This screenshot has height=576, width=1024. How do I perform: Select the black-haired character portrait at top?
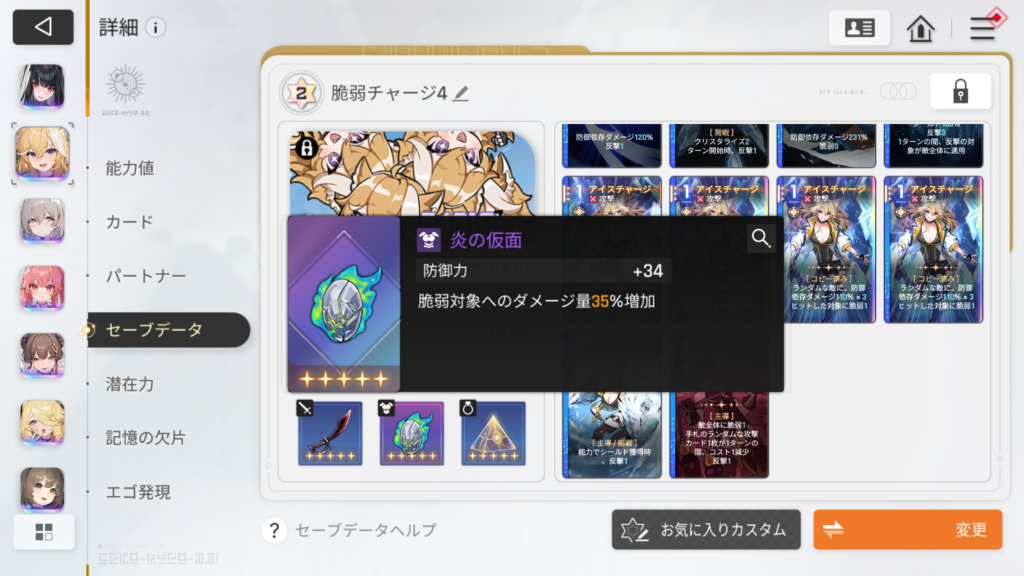[42, 86]
